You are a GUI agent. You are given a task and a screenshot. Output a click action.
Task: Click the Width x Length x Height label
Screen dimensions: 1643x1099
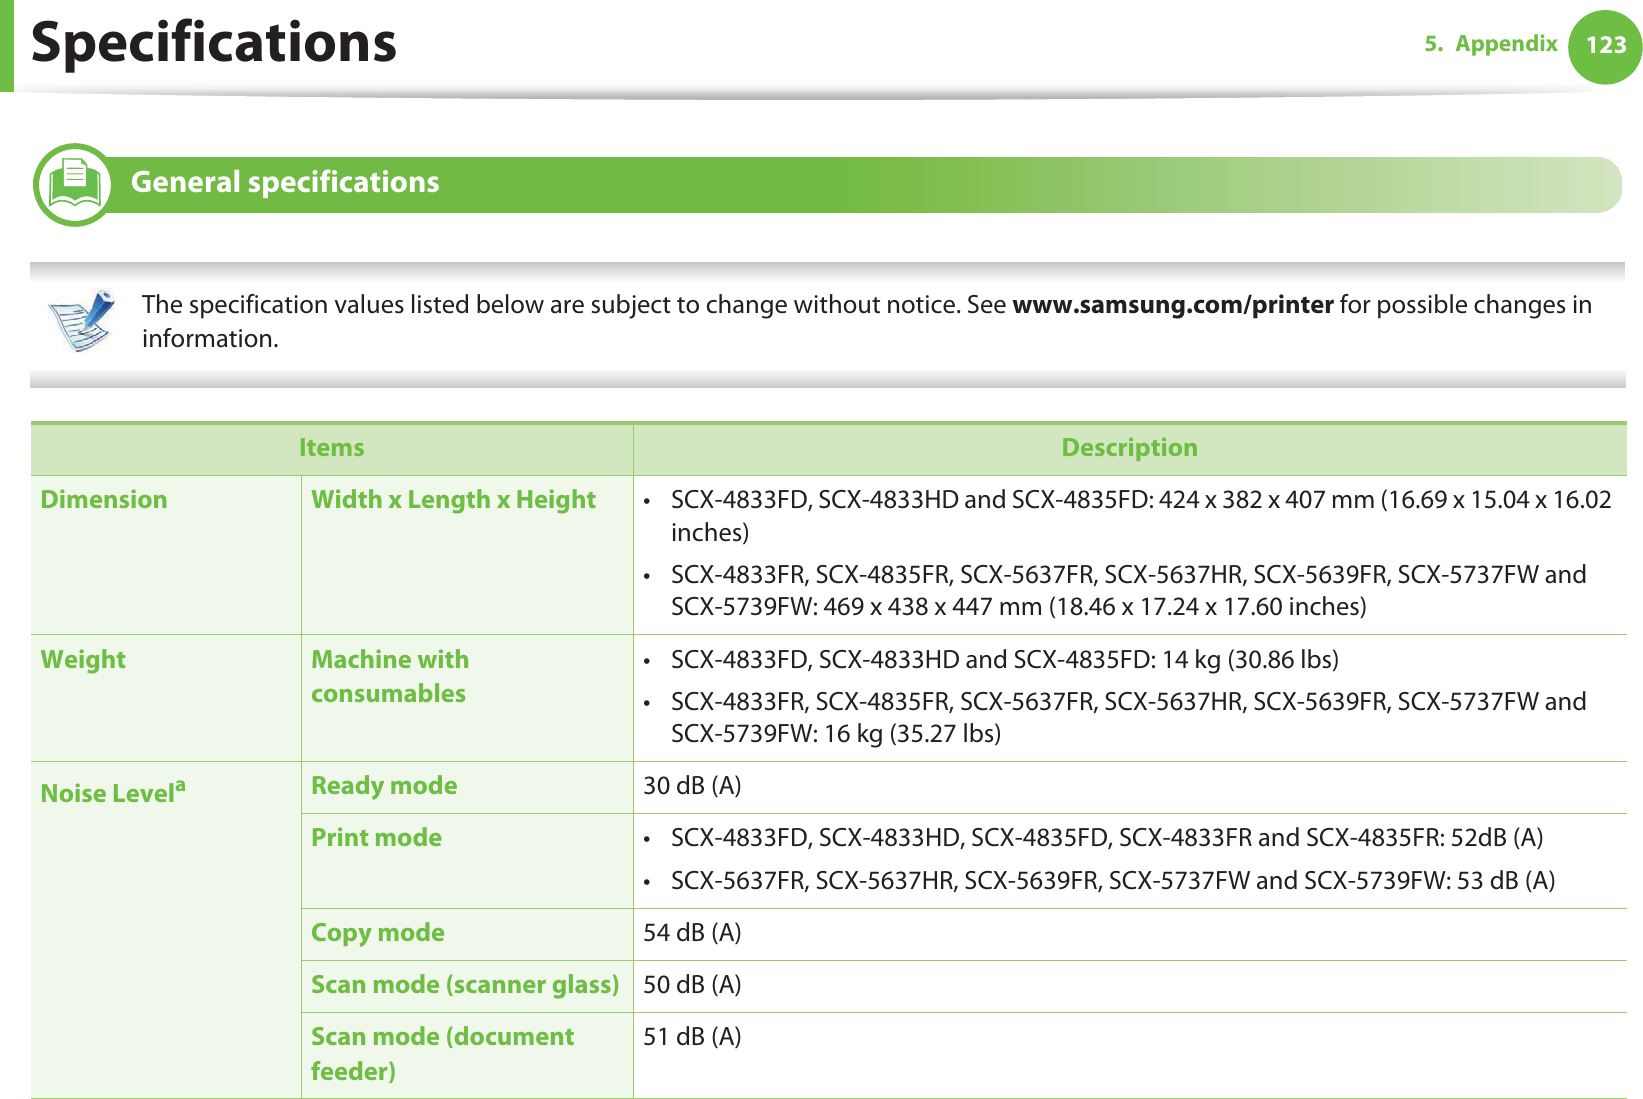(x=453, y=500)
